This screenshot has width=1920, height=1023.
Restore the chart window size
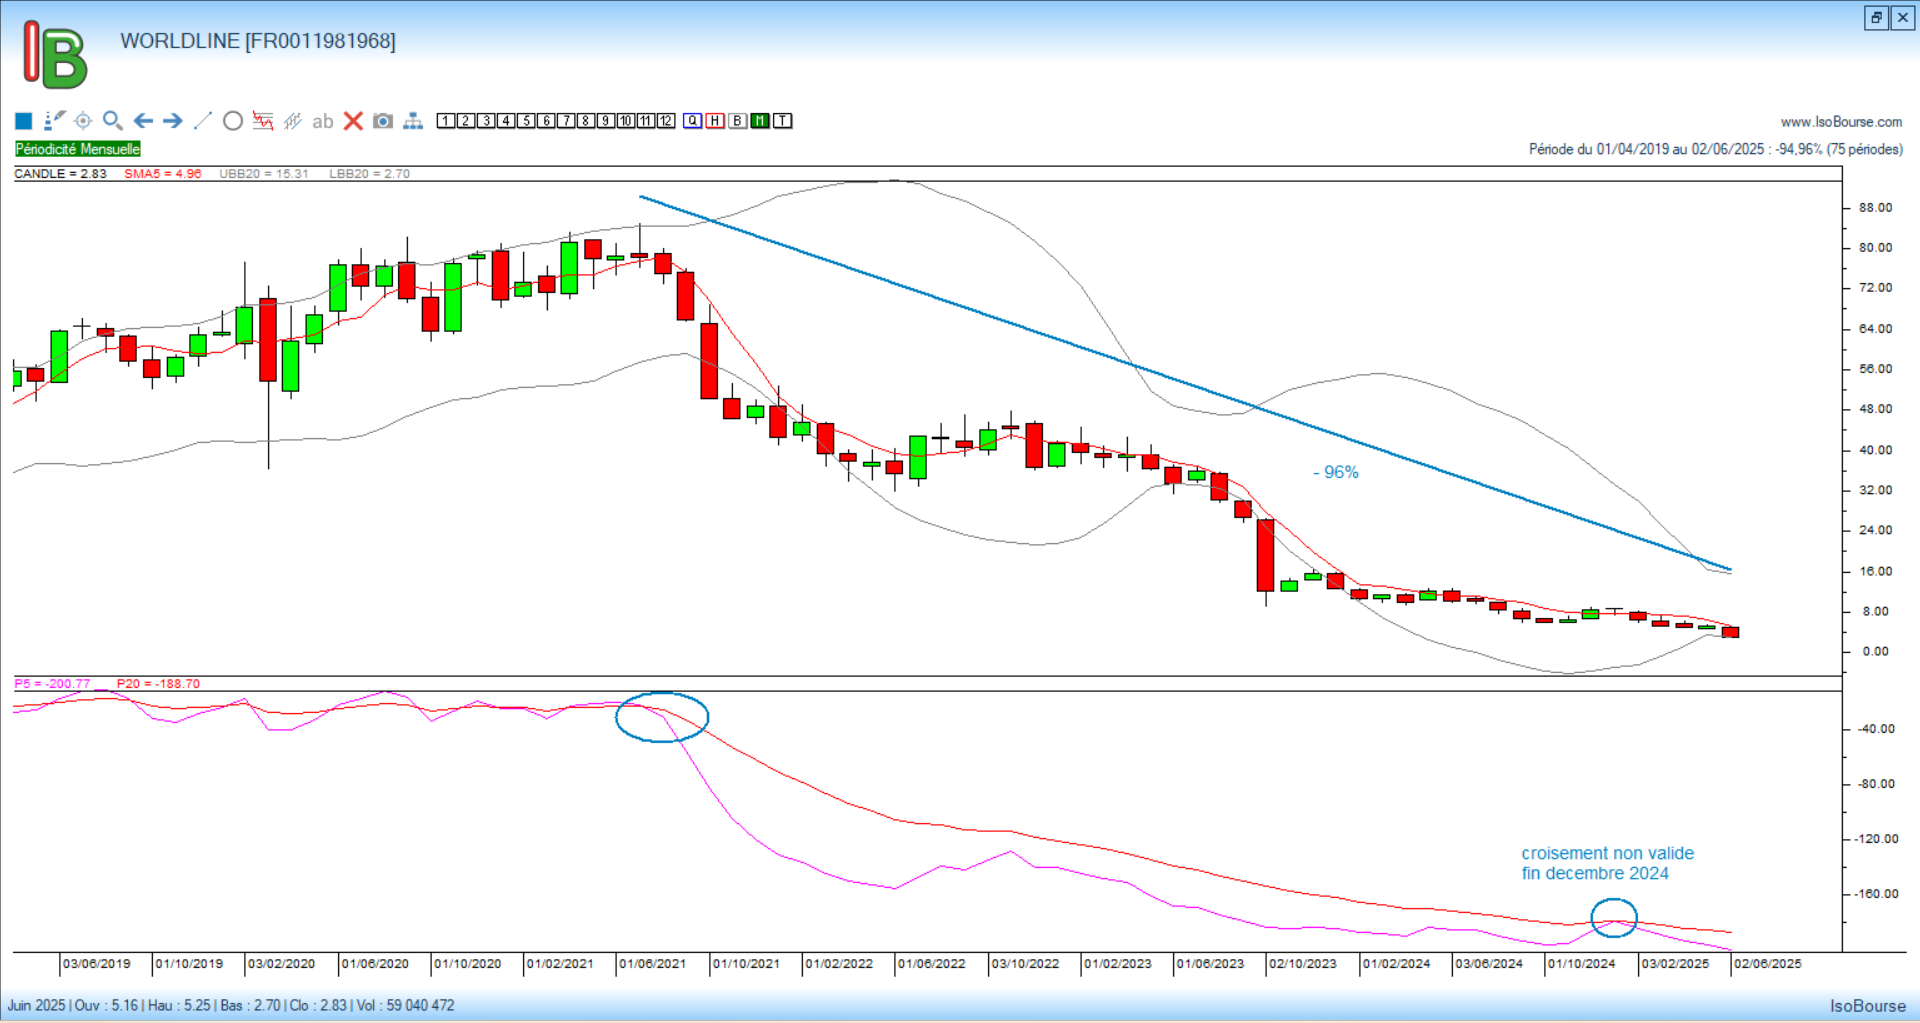[1876, 17]
